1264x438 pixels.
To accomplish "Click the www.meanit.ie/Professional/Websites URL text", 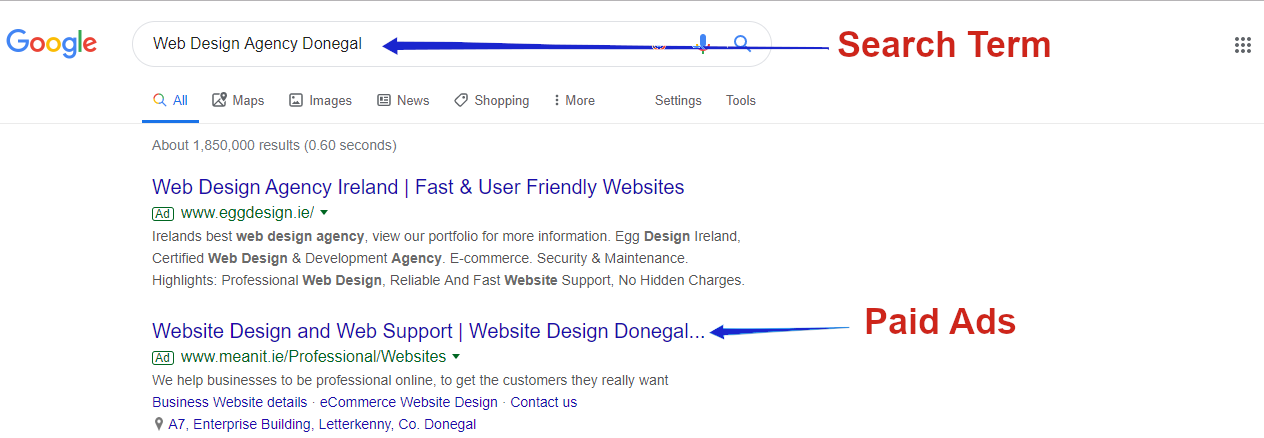I will point(314,356).
